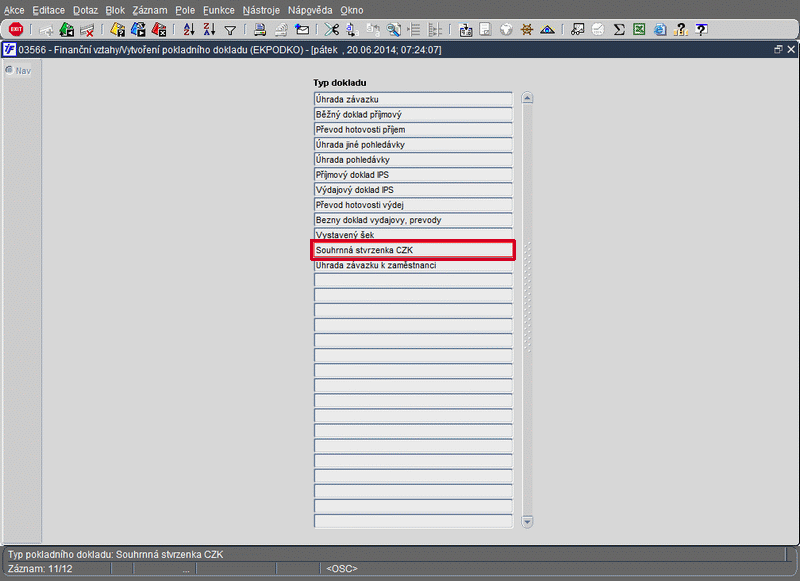800x581 pixels.
Task: Click the list's dotted scrollbar thumb
Action: click(x=527, y=296)
